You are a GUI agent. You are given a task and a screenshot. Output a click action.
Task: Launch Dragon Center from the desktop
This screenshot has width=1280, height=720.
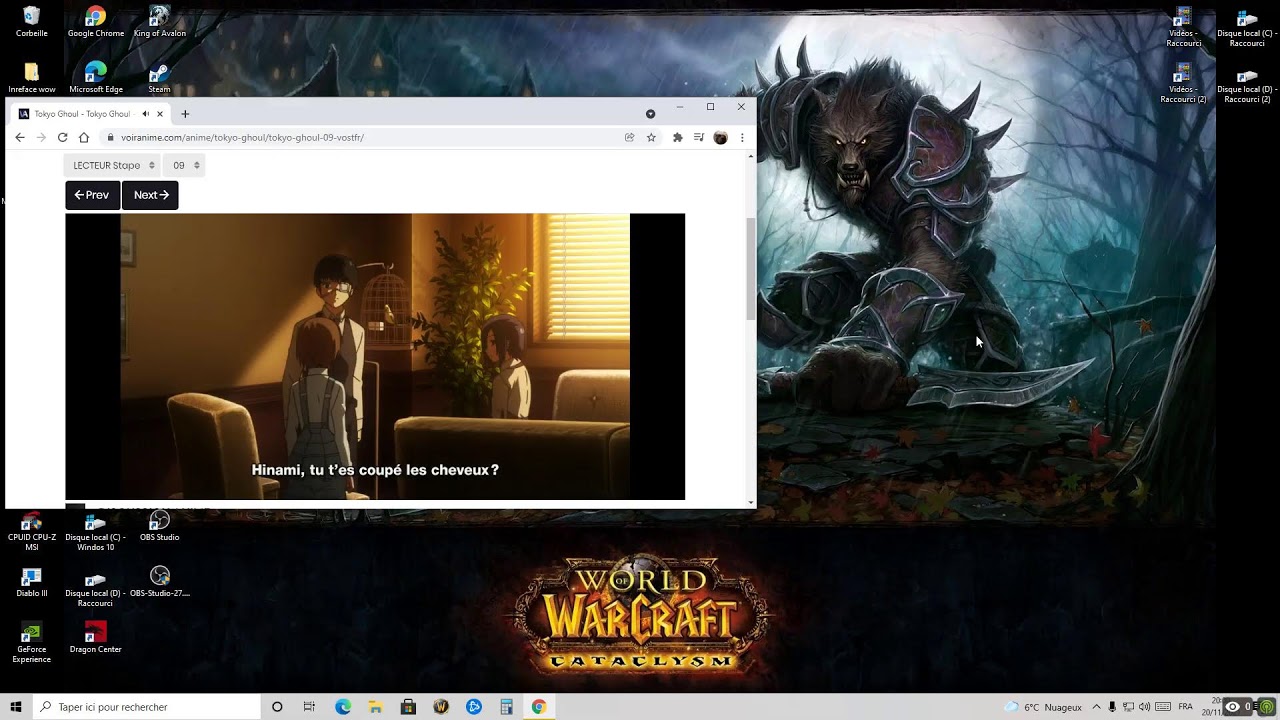point(96,638)
